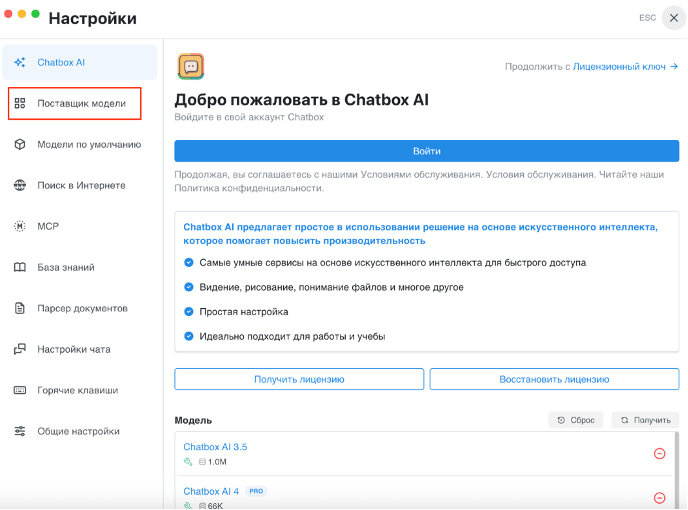This screenshot has width=688, height=510.
Task: Click the ESC label near close button
Action: pos(648,18)
